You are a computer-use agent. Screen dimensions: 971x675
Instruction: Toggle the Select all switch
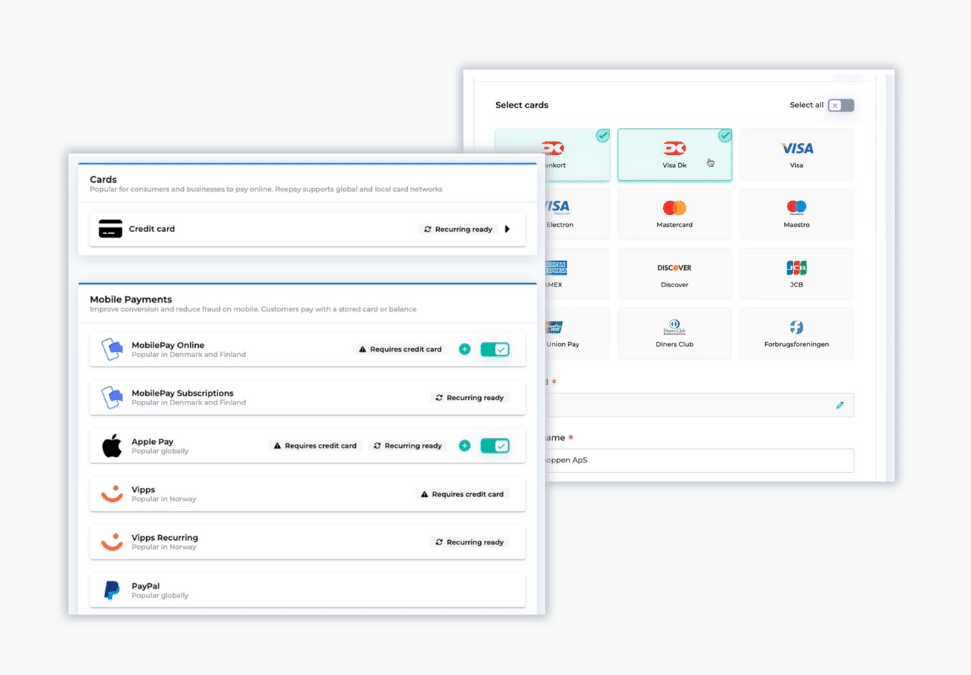point(841,105)
